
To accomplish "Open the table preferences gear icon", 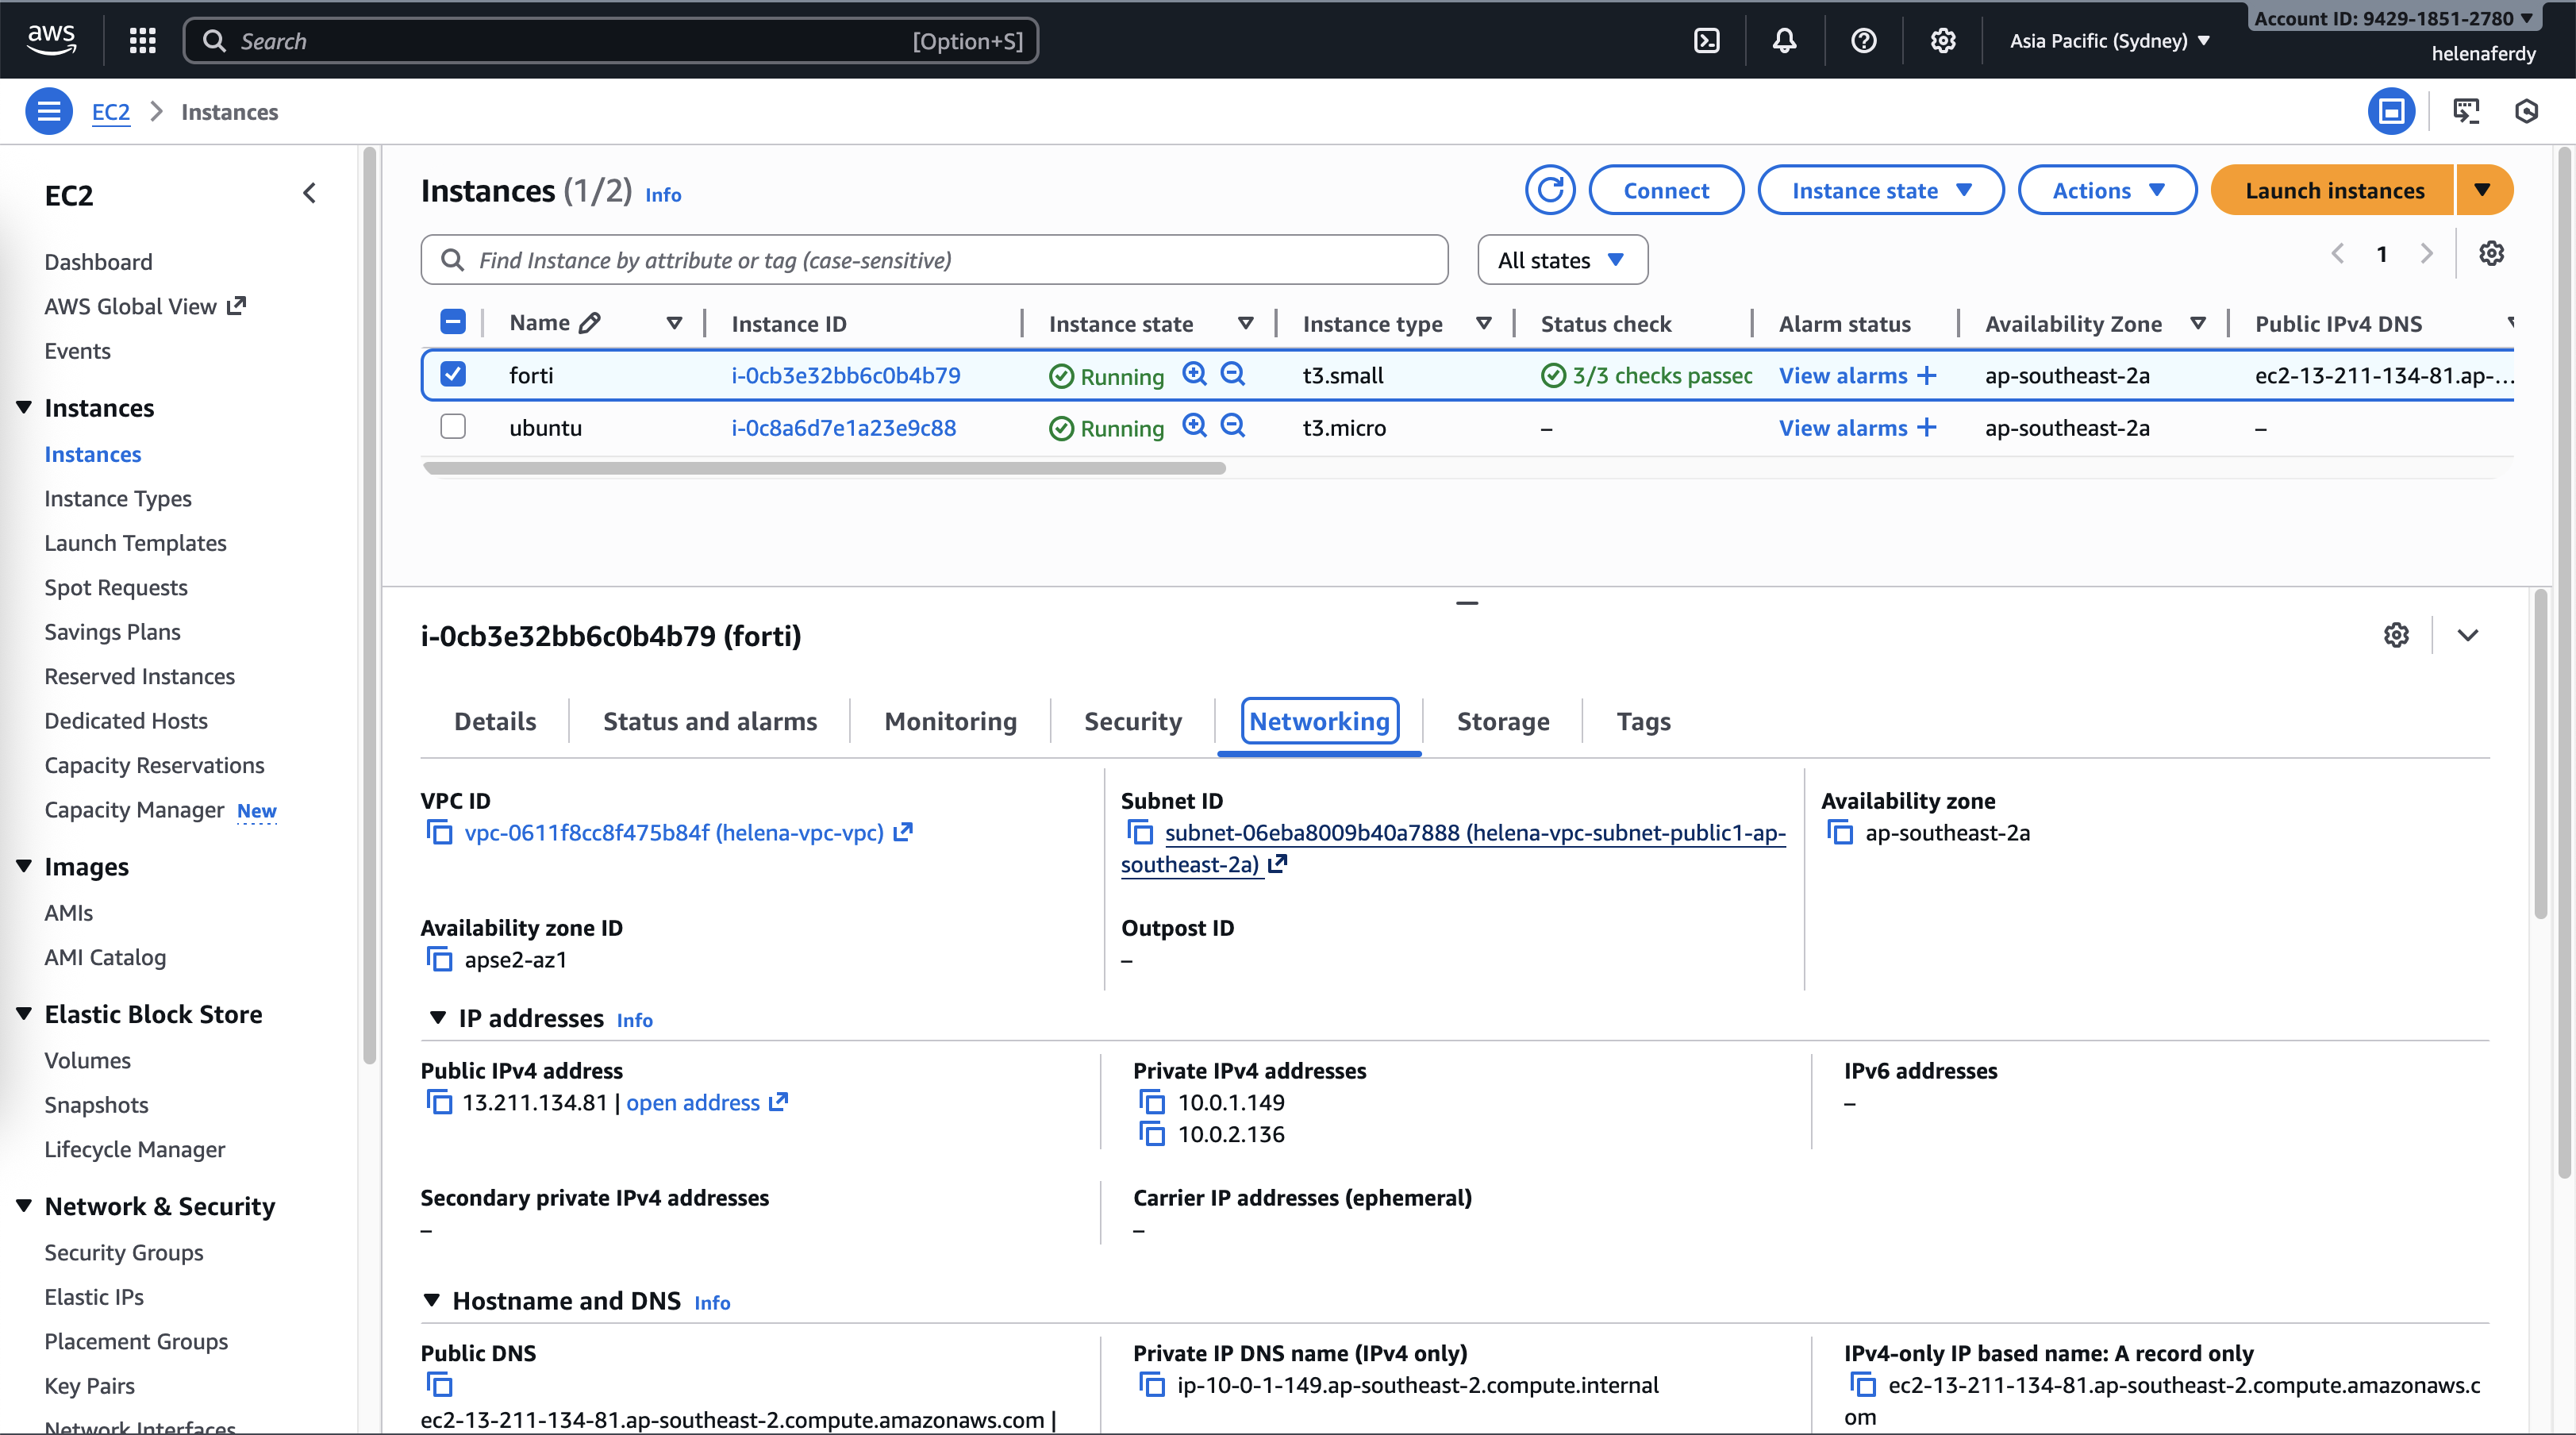I will (2491, 254).
